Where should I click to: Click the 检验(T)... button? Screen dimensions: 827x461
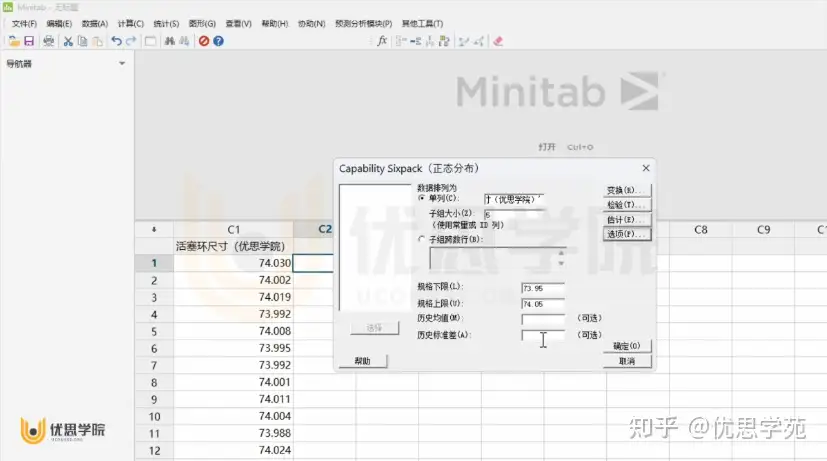627,205
